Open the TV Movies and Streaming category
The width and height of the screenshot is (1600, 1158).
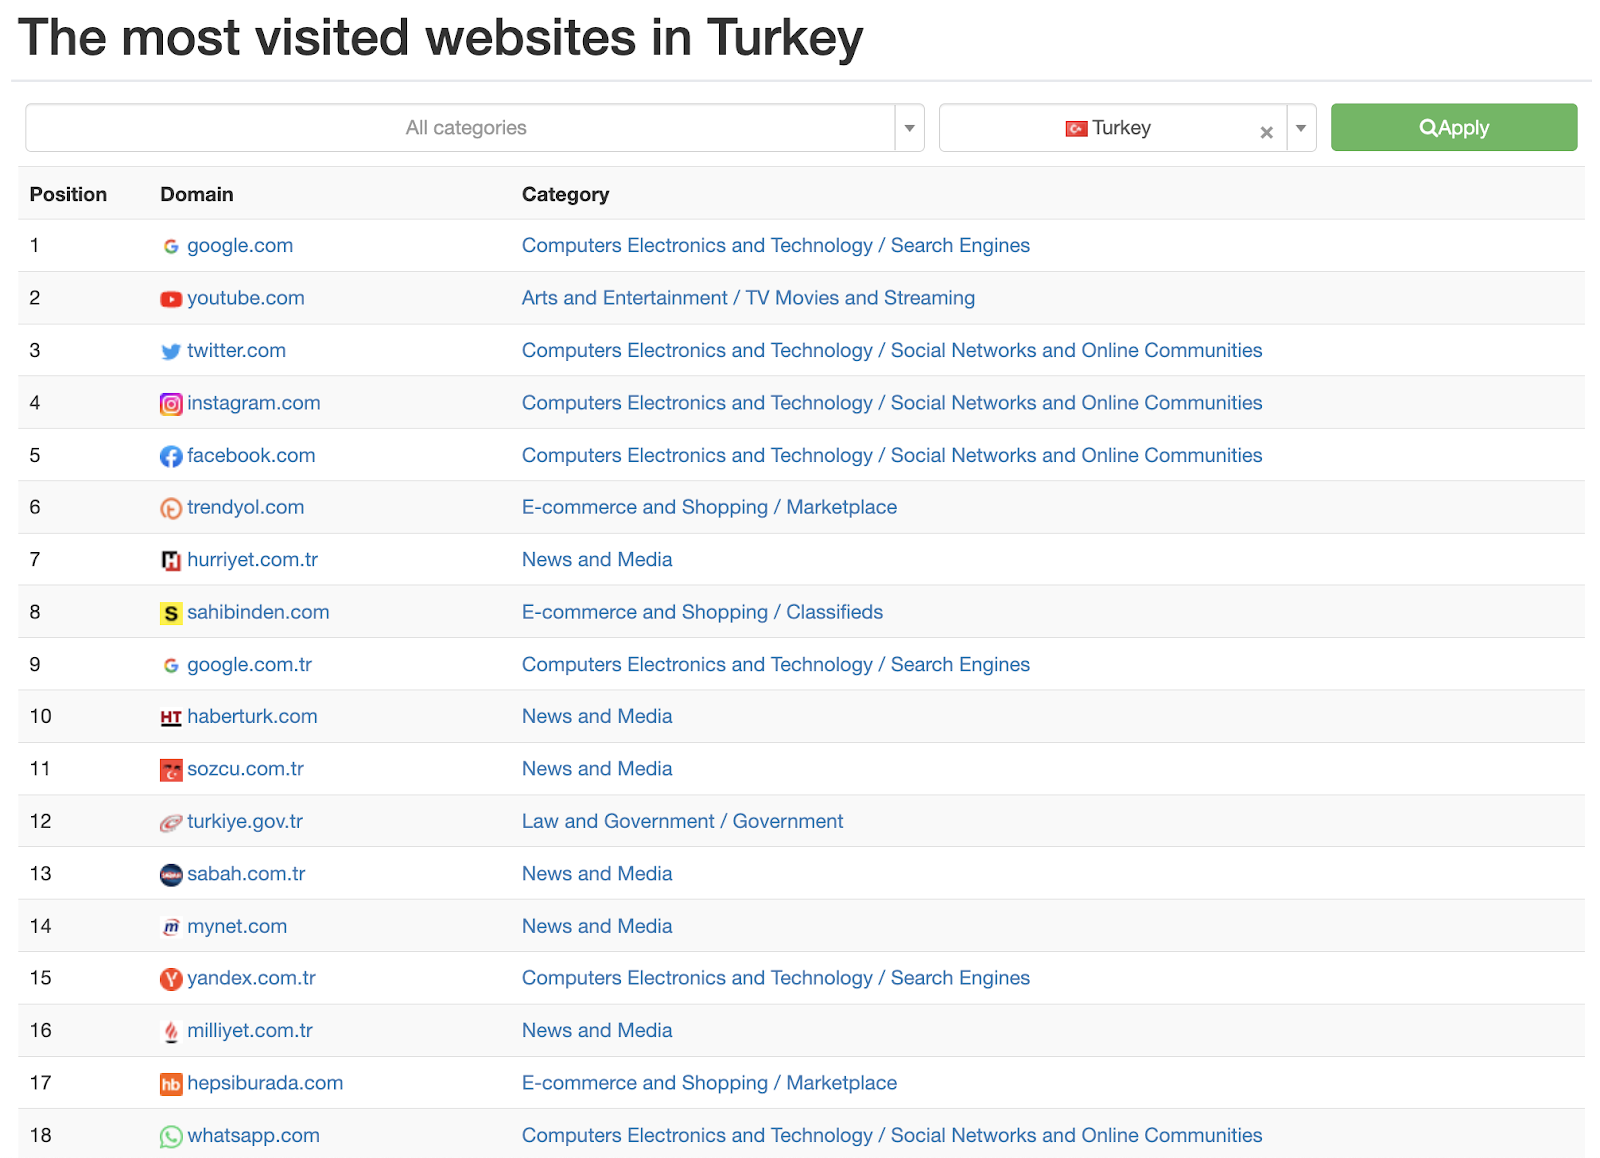coord(748,298)
